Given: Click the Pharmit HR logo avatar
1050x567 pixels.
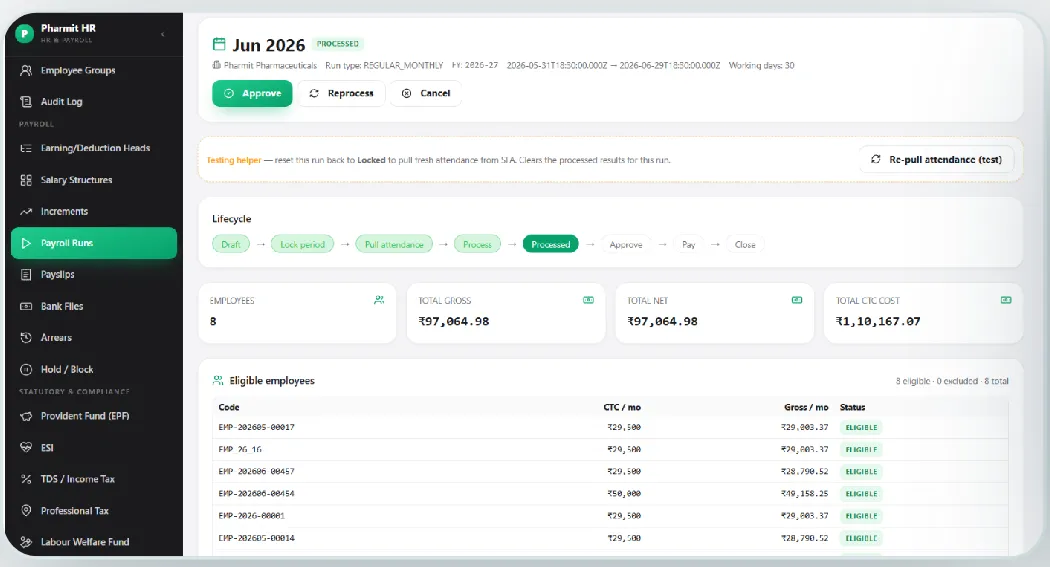Looking at the screenshot, I should (25, 33).
